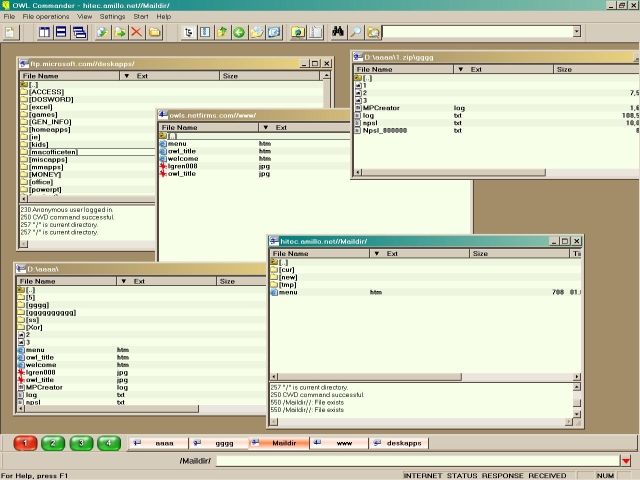The image size is (640, 480).
Task: Open the [games] folder in ftp.microsoft.com window
Action: point(42,114)
